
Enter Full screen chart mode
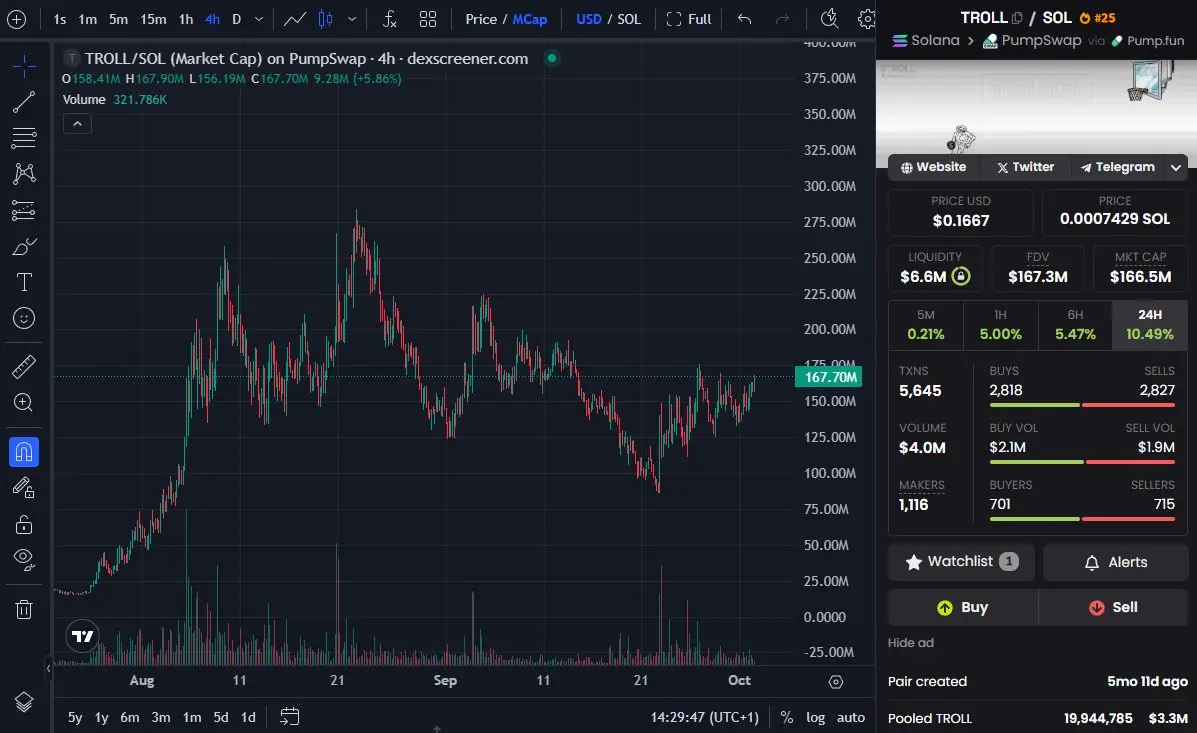click(689, 19)
